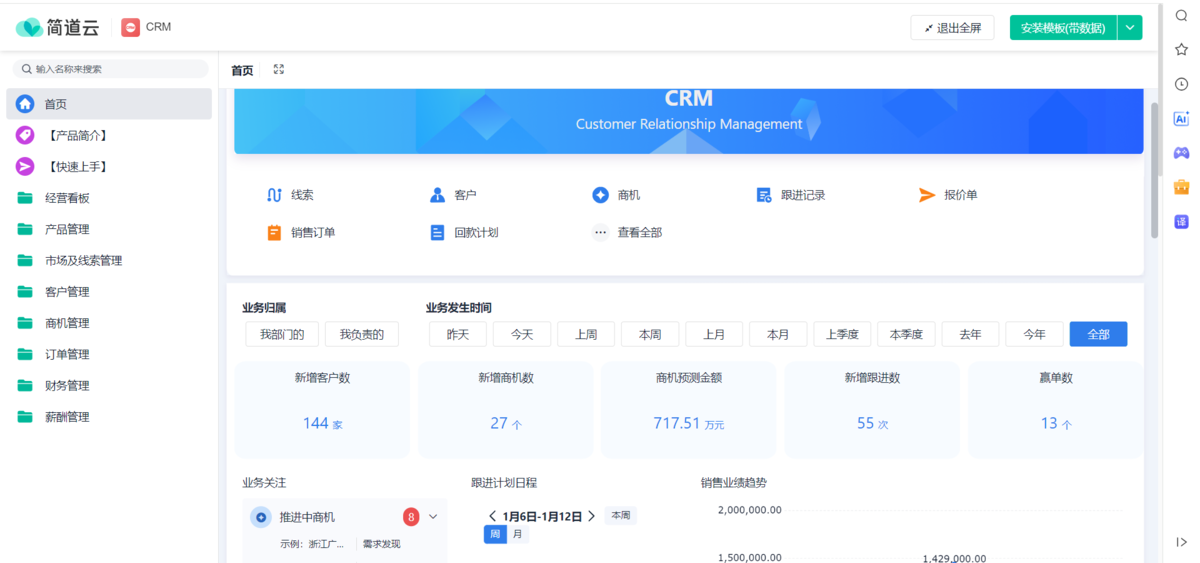Image resolution: width=1200 pixels, height=563 pixels.
Task: Switch calendar to 周 view
Action: click(x=496, y=534)
